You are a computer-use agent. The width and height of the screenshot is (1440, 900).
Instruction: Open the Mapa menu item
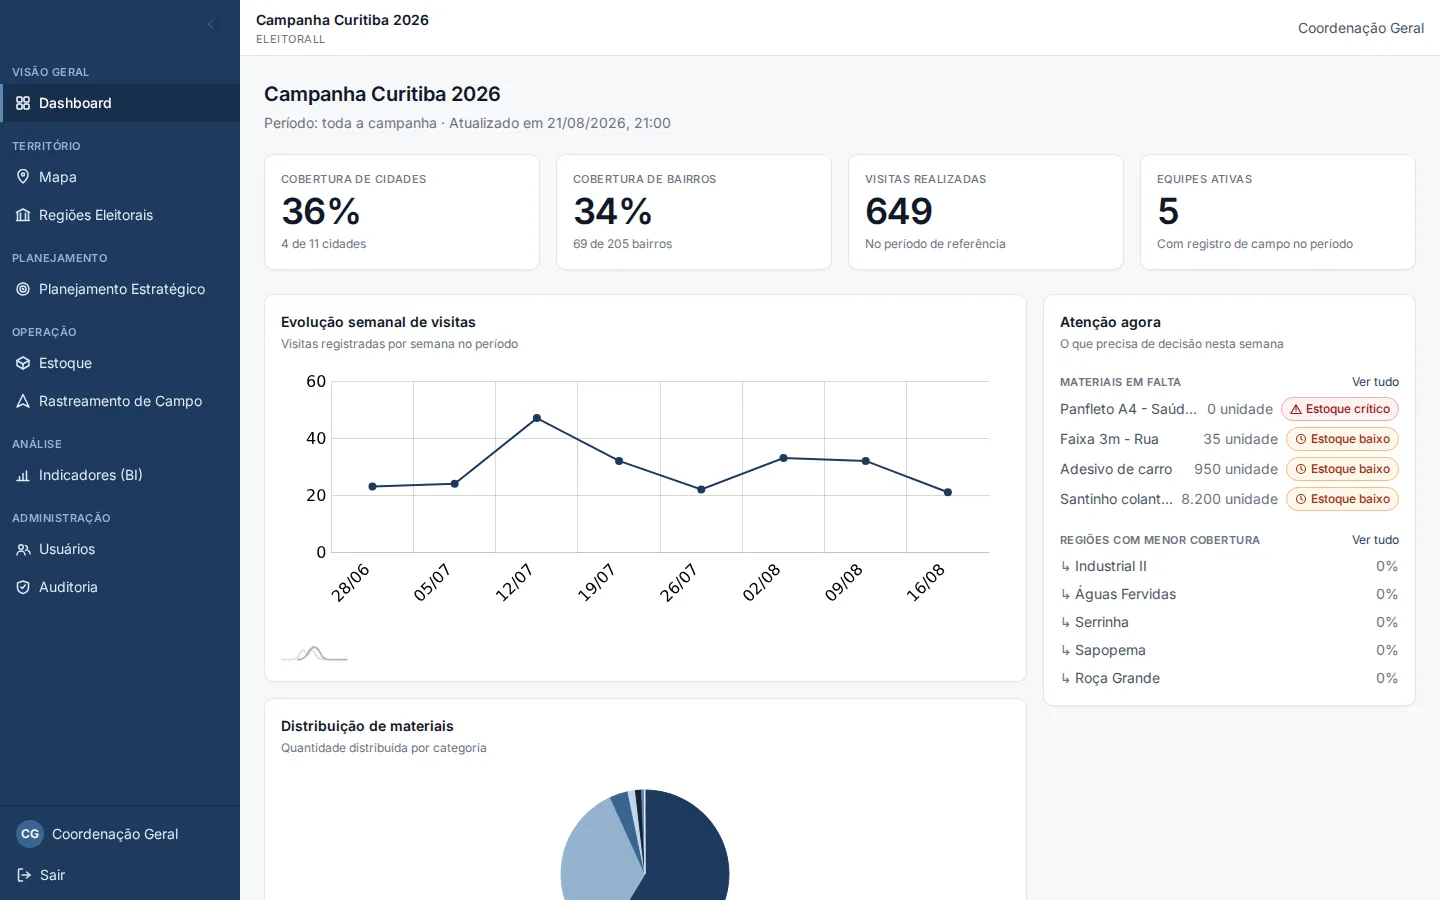120,177
